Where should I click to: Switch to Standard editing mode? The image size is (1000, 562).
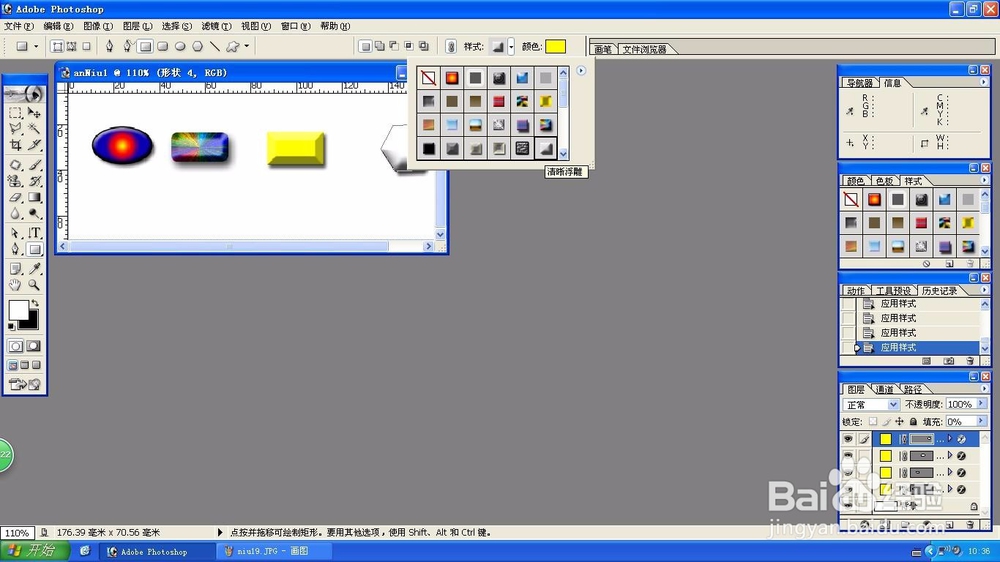(15, 346)
